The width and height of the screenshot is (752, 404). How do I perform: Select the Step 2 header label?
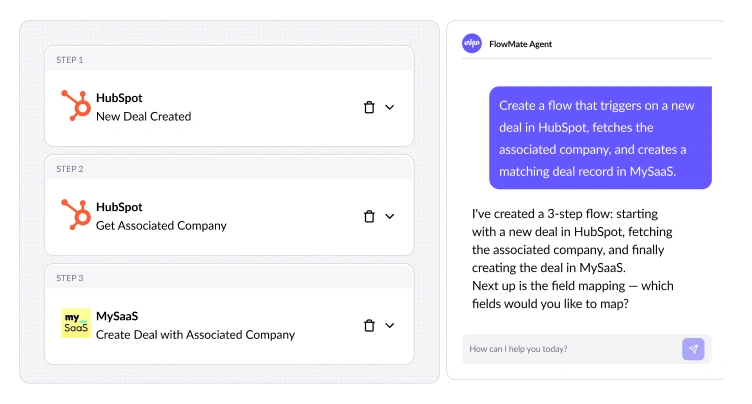[x=70, y=169]
